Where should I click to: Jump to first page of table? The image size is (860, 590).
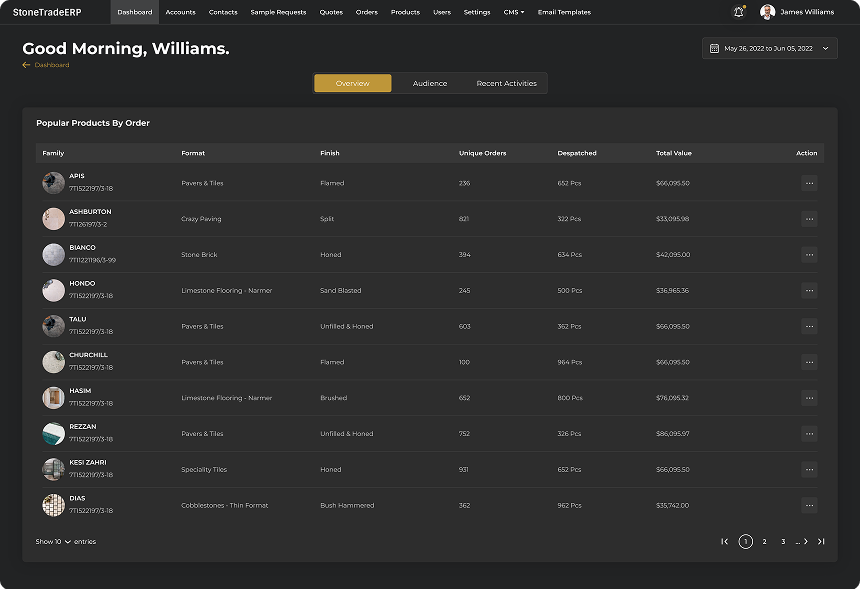coord(725,541)
